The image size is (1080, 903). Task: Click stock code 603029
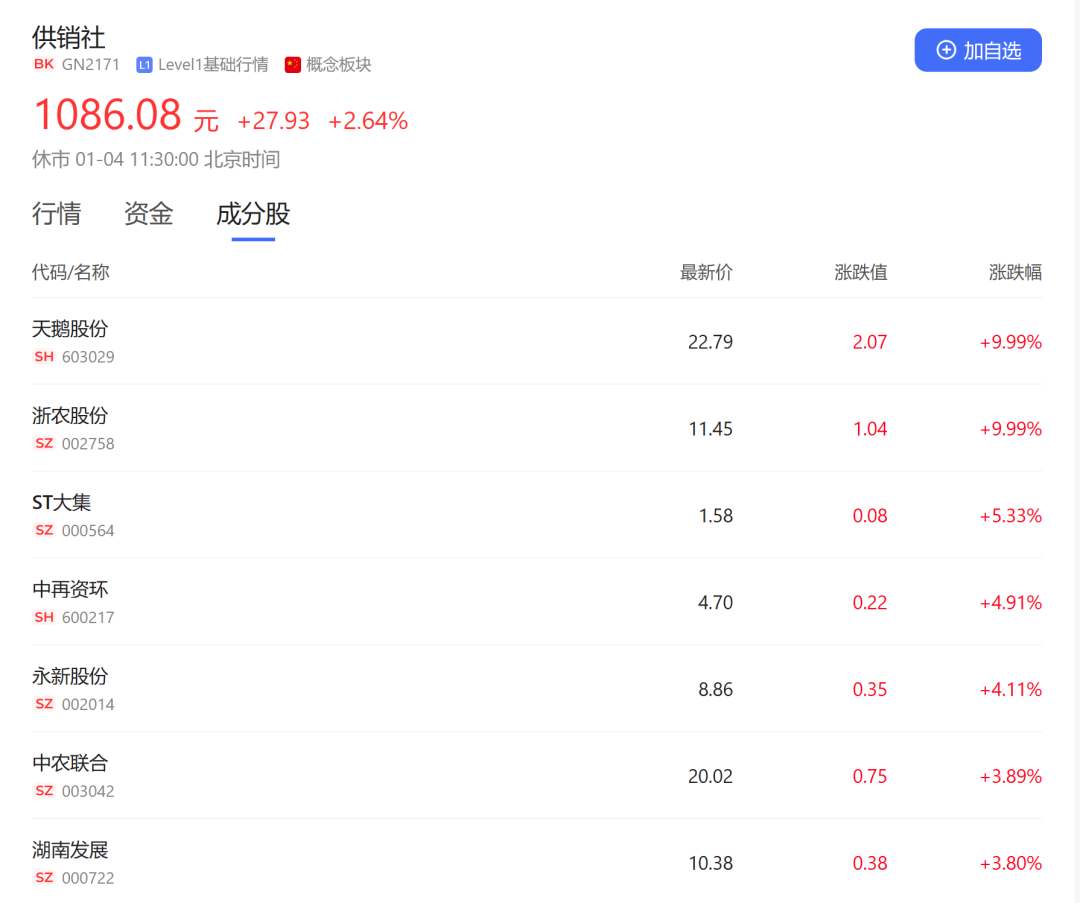point(88,357)
